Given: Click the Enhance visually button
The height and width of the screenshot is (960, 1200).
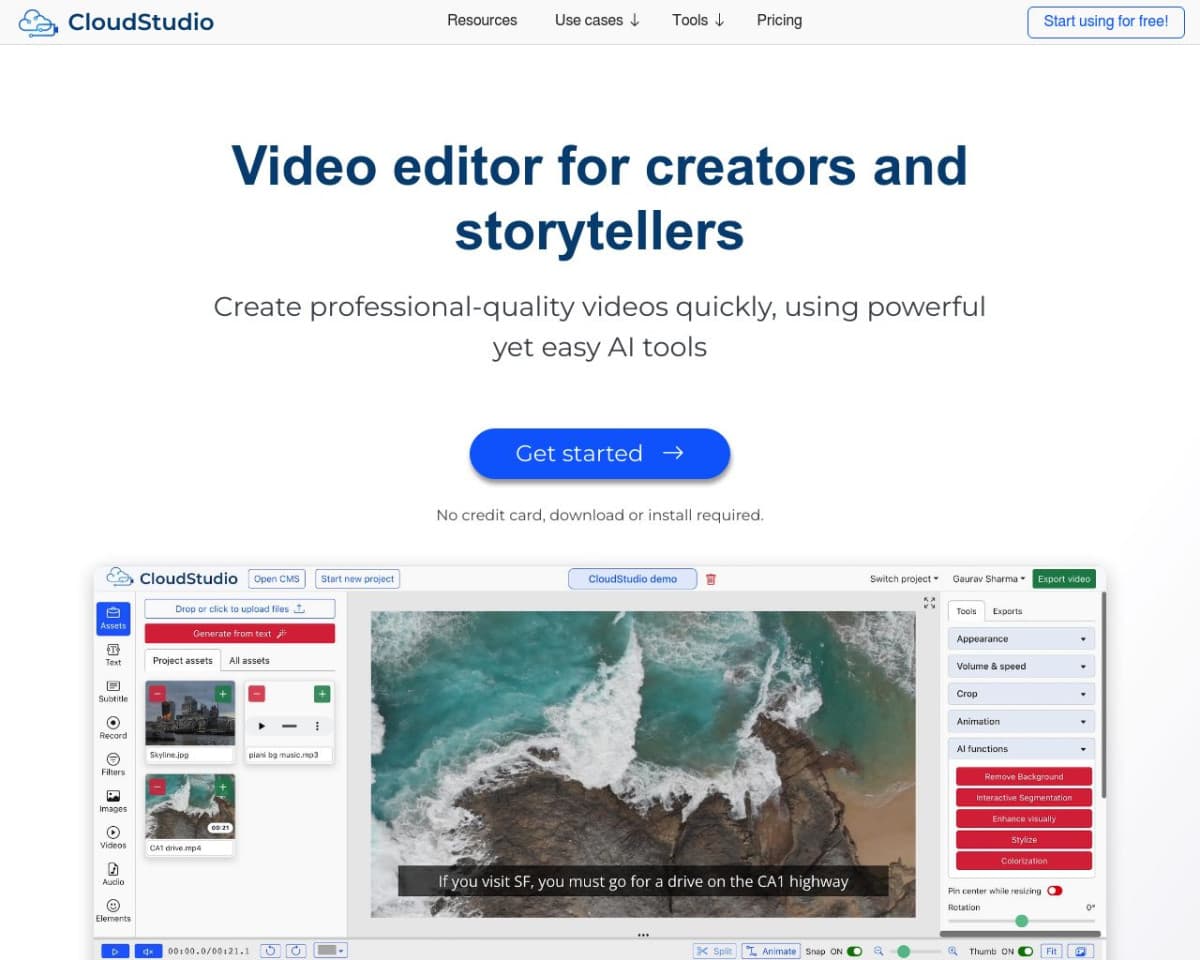Looking at the screenshot, I should coord(1024,819).
